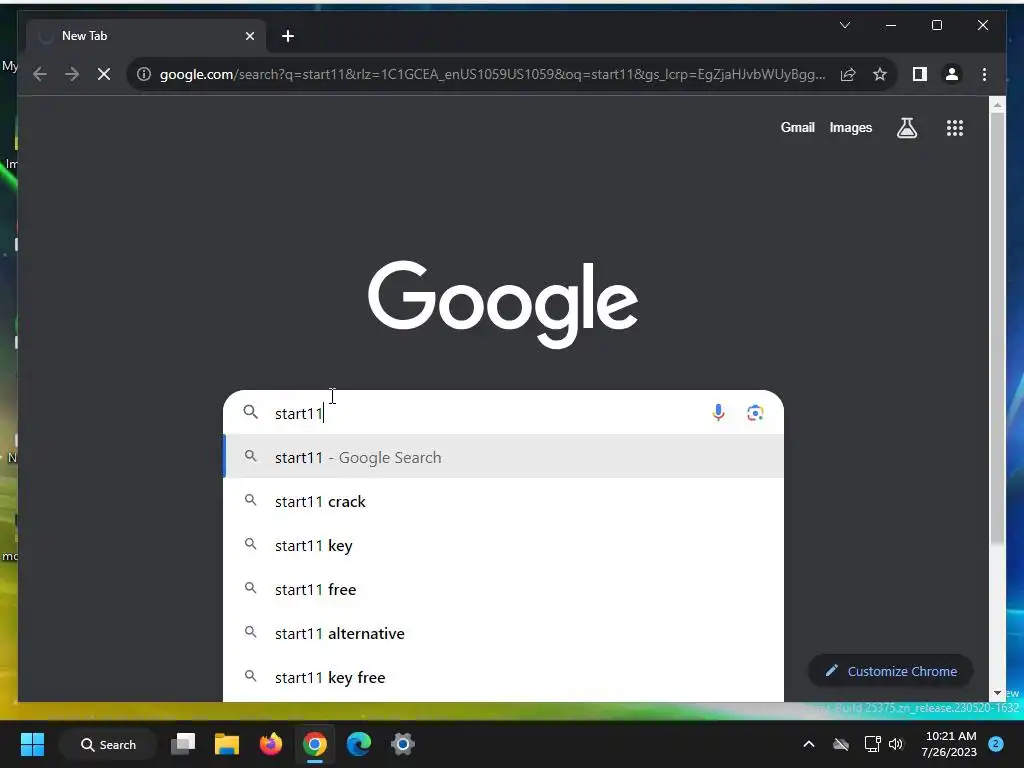Image resolution: width=1024 pixels, height=768 pixels.
Task: Open Task View on taskbar
Action: (183, 744)
